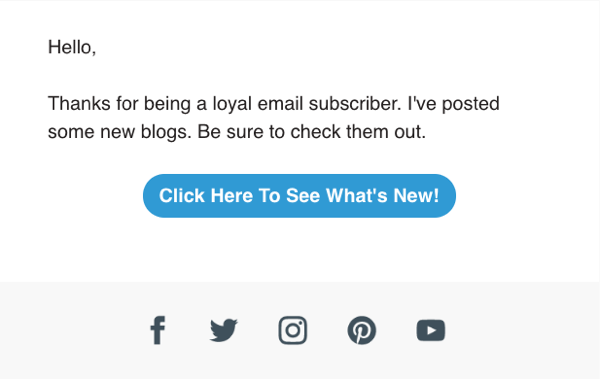The height and width of the screenshot is (379, 600).
Task: Click the "I've posted" phrase
Action: (453, 104)
